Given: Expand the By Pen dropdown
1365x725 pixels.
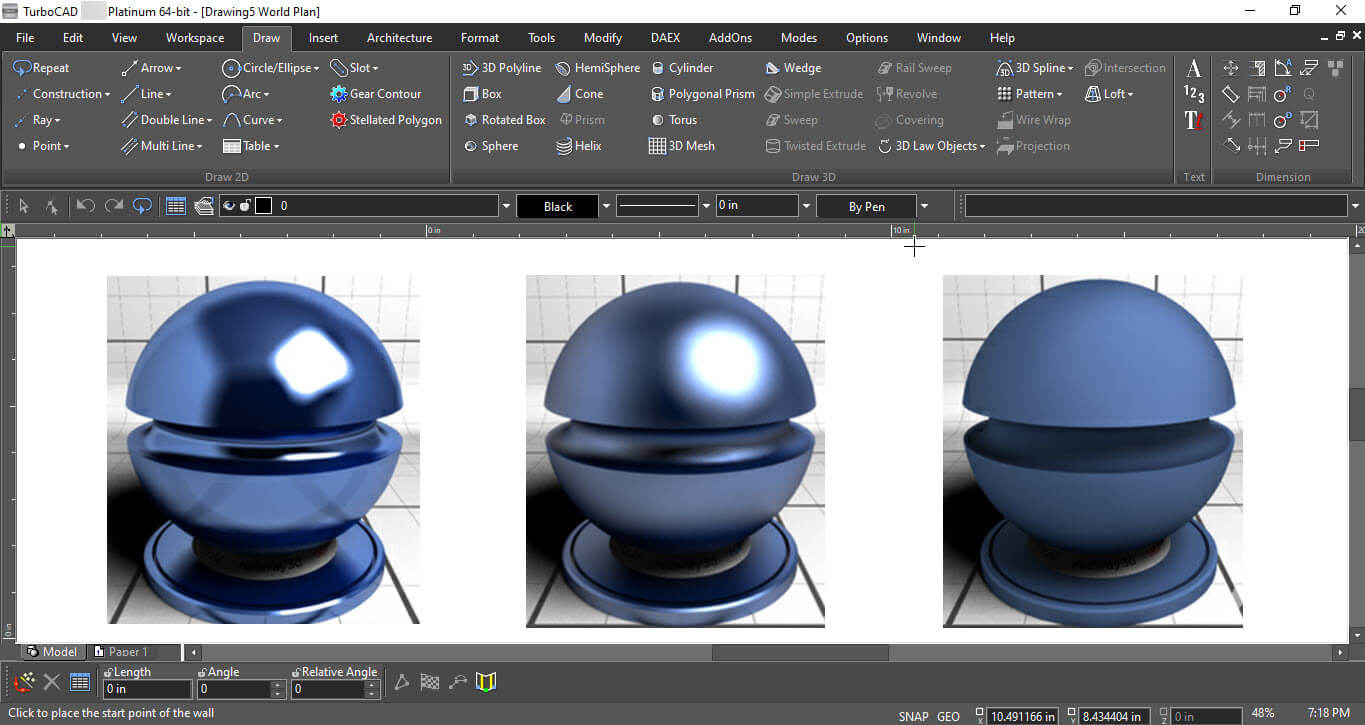Looking at the screenshot, I should coord(924,206).
